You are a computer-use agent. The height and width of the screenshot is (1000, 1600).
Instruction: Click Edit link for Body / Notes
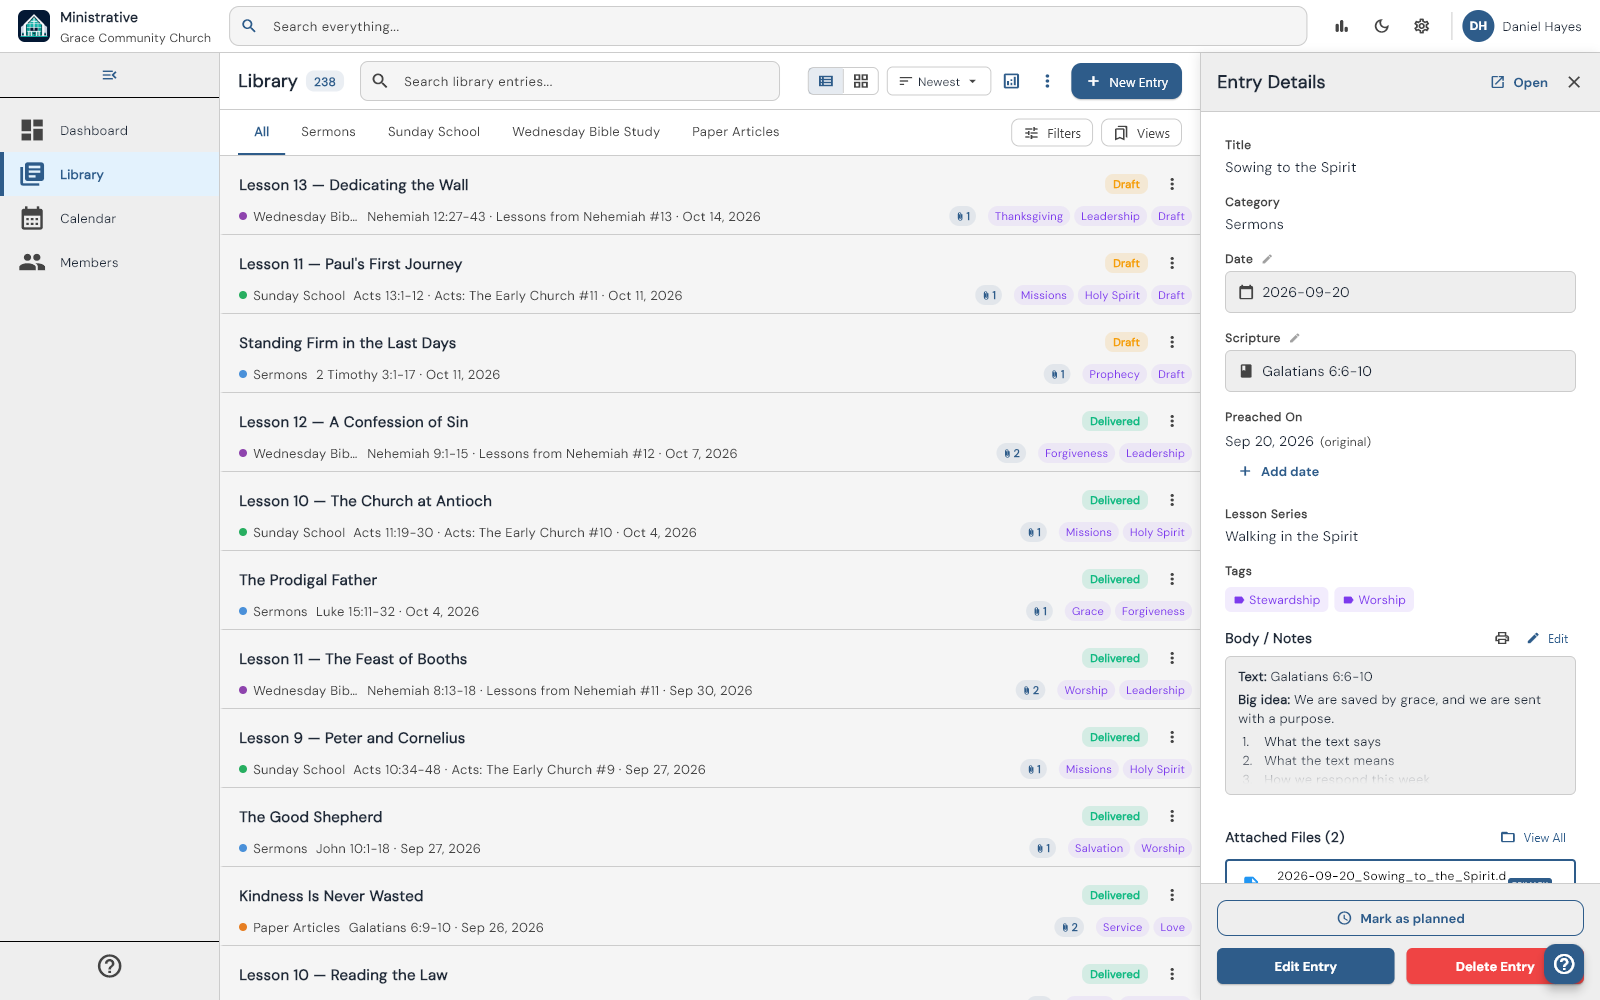tap(1548, 638)
